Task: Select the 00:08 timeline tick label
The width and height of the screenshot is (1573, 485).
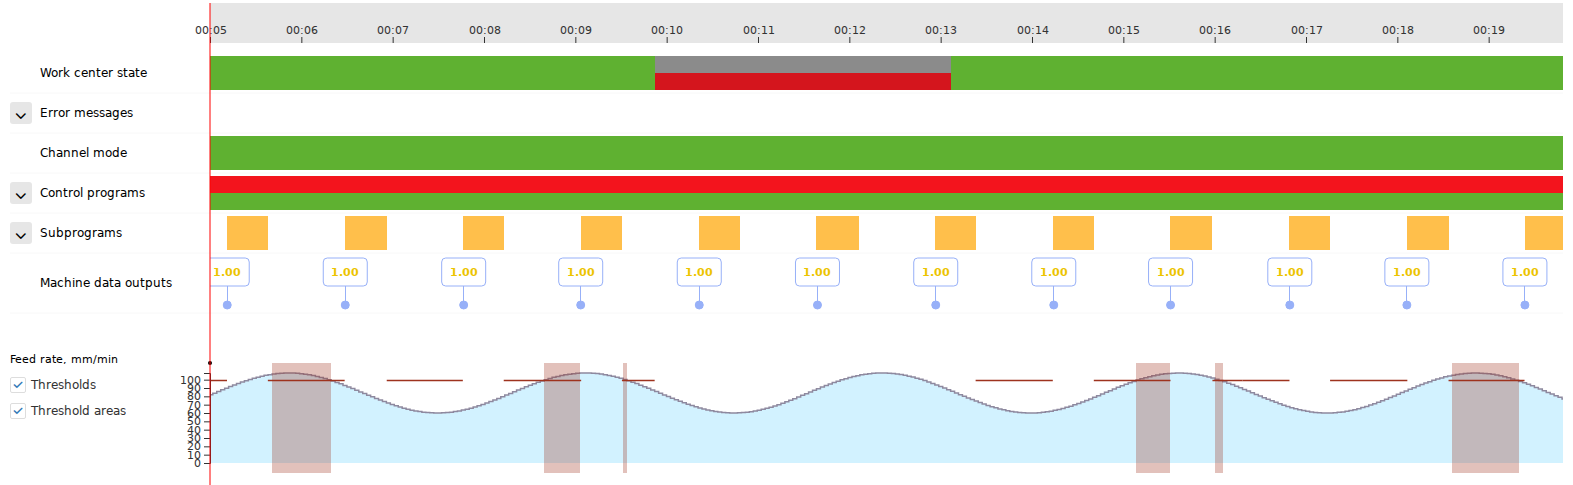Action: [485, 30]
